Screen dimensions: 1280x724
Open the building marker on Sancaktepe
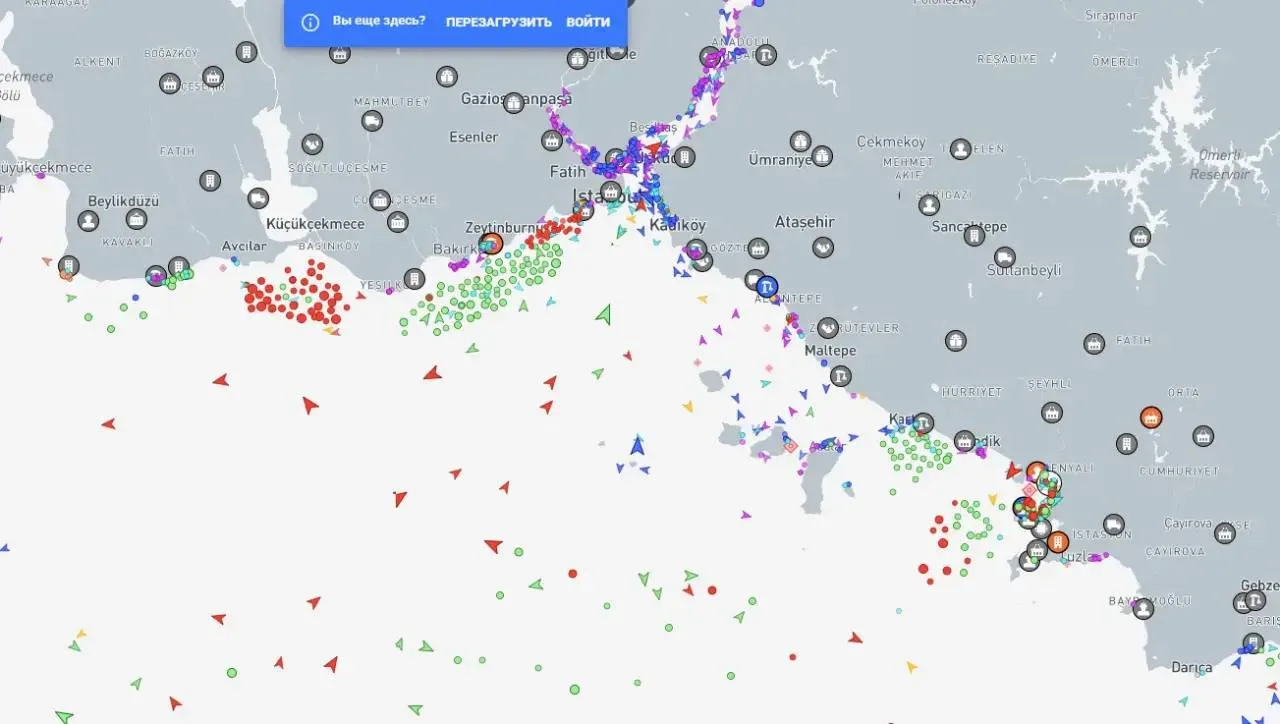click(x=974, y=236)
